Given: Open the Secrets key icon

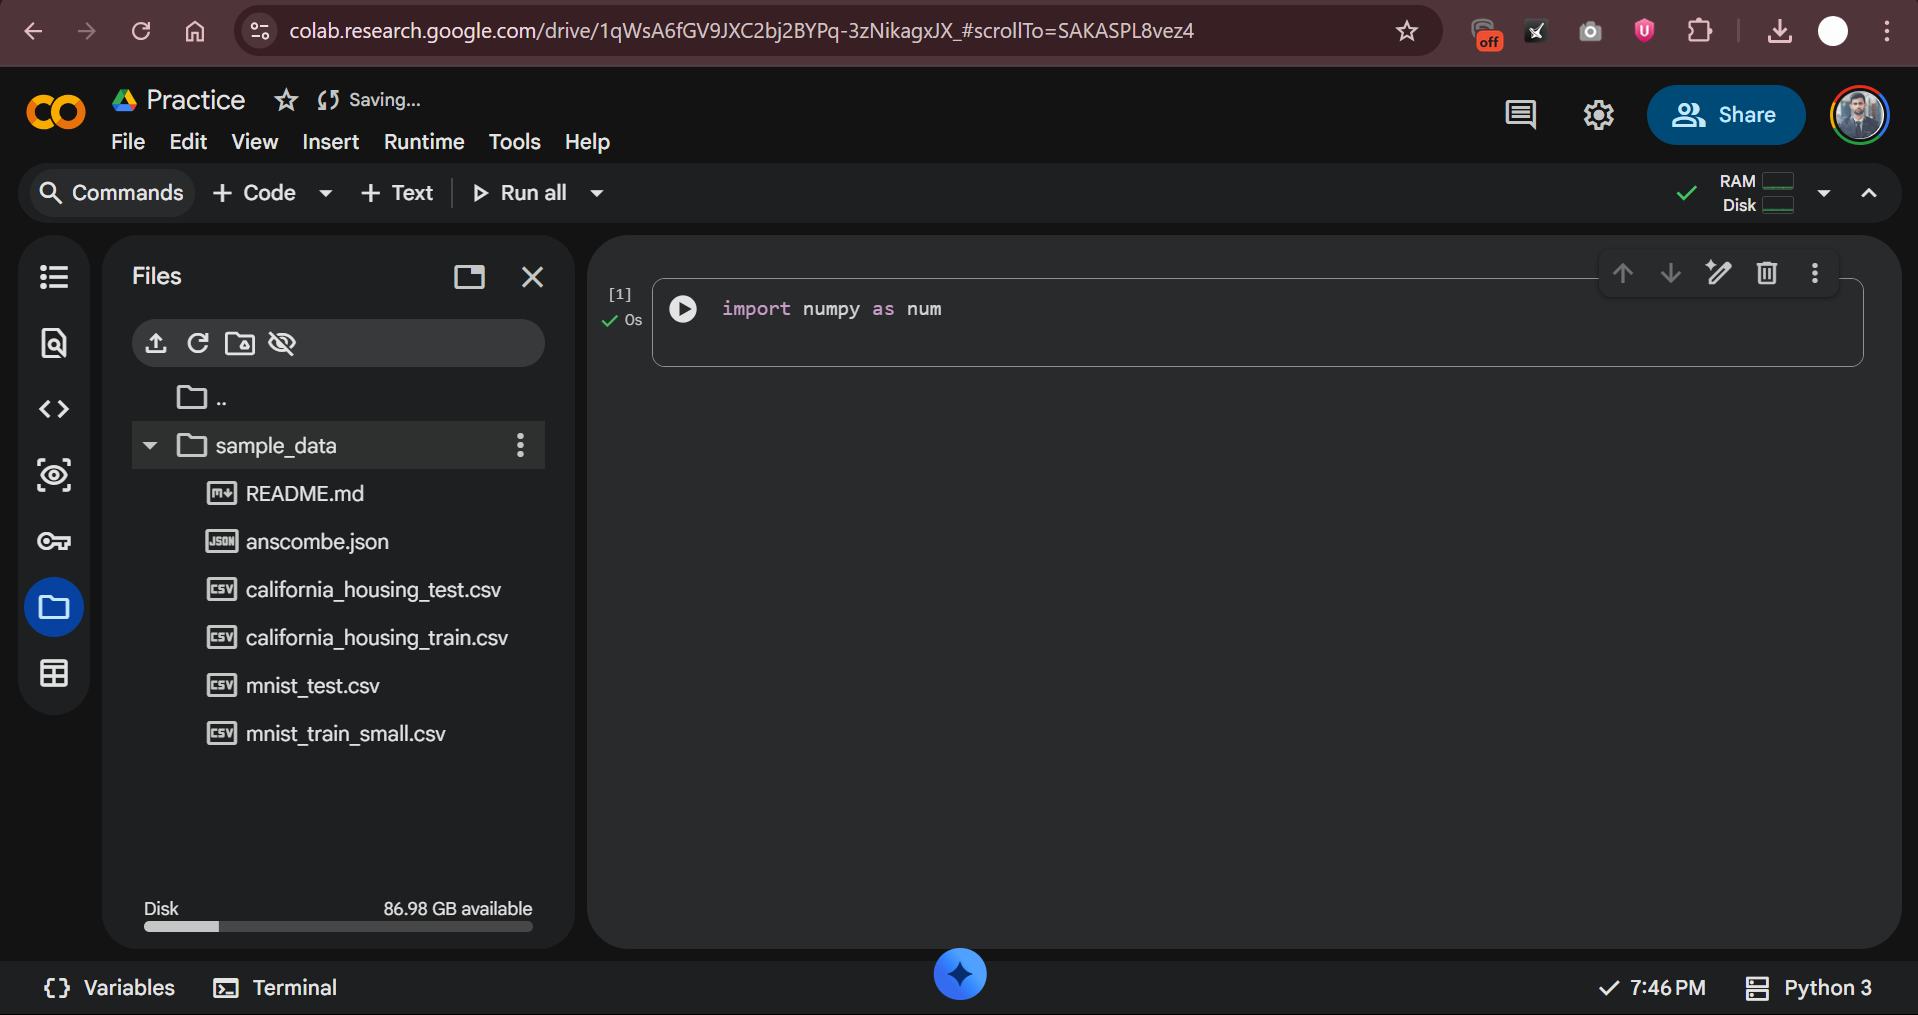Looking at the screenshot, I should pos(54,541).
